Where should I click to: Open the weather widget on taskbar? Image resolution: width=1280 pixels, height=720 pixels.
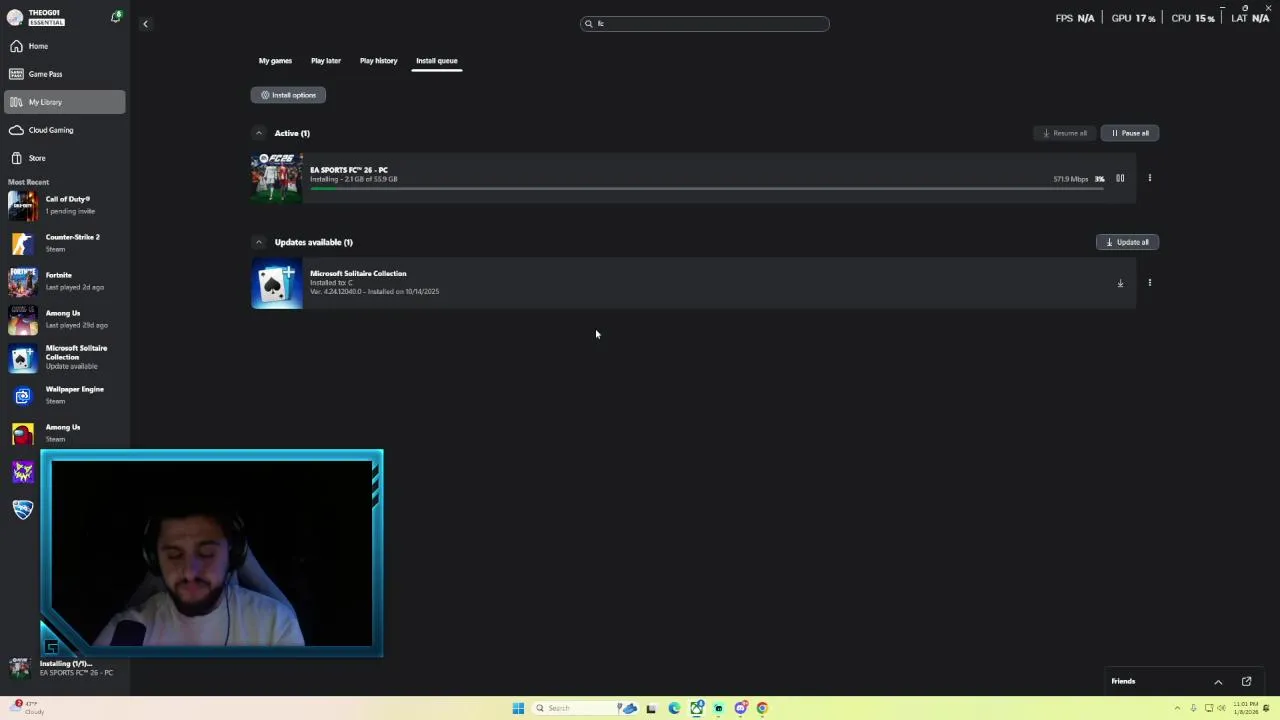28,708
